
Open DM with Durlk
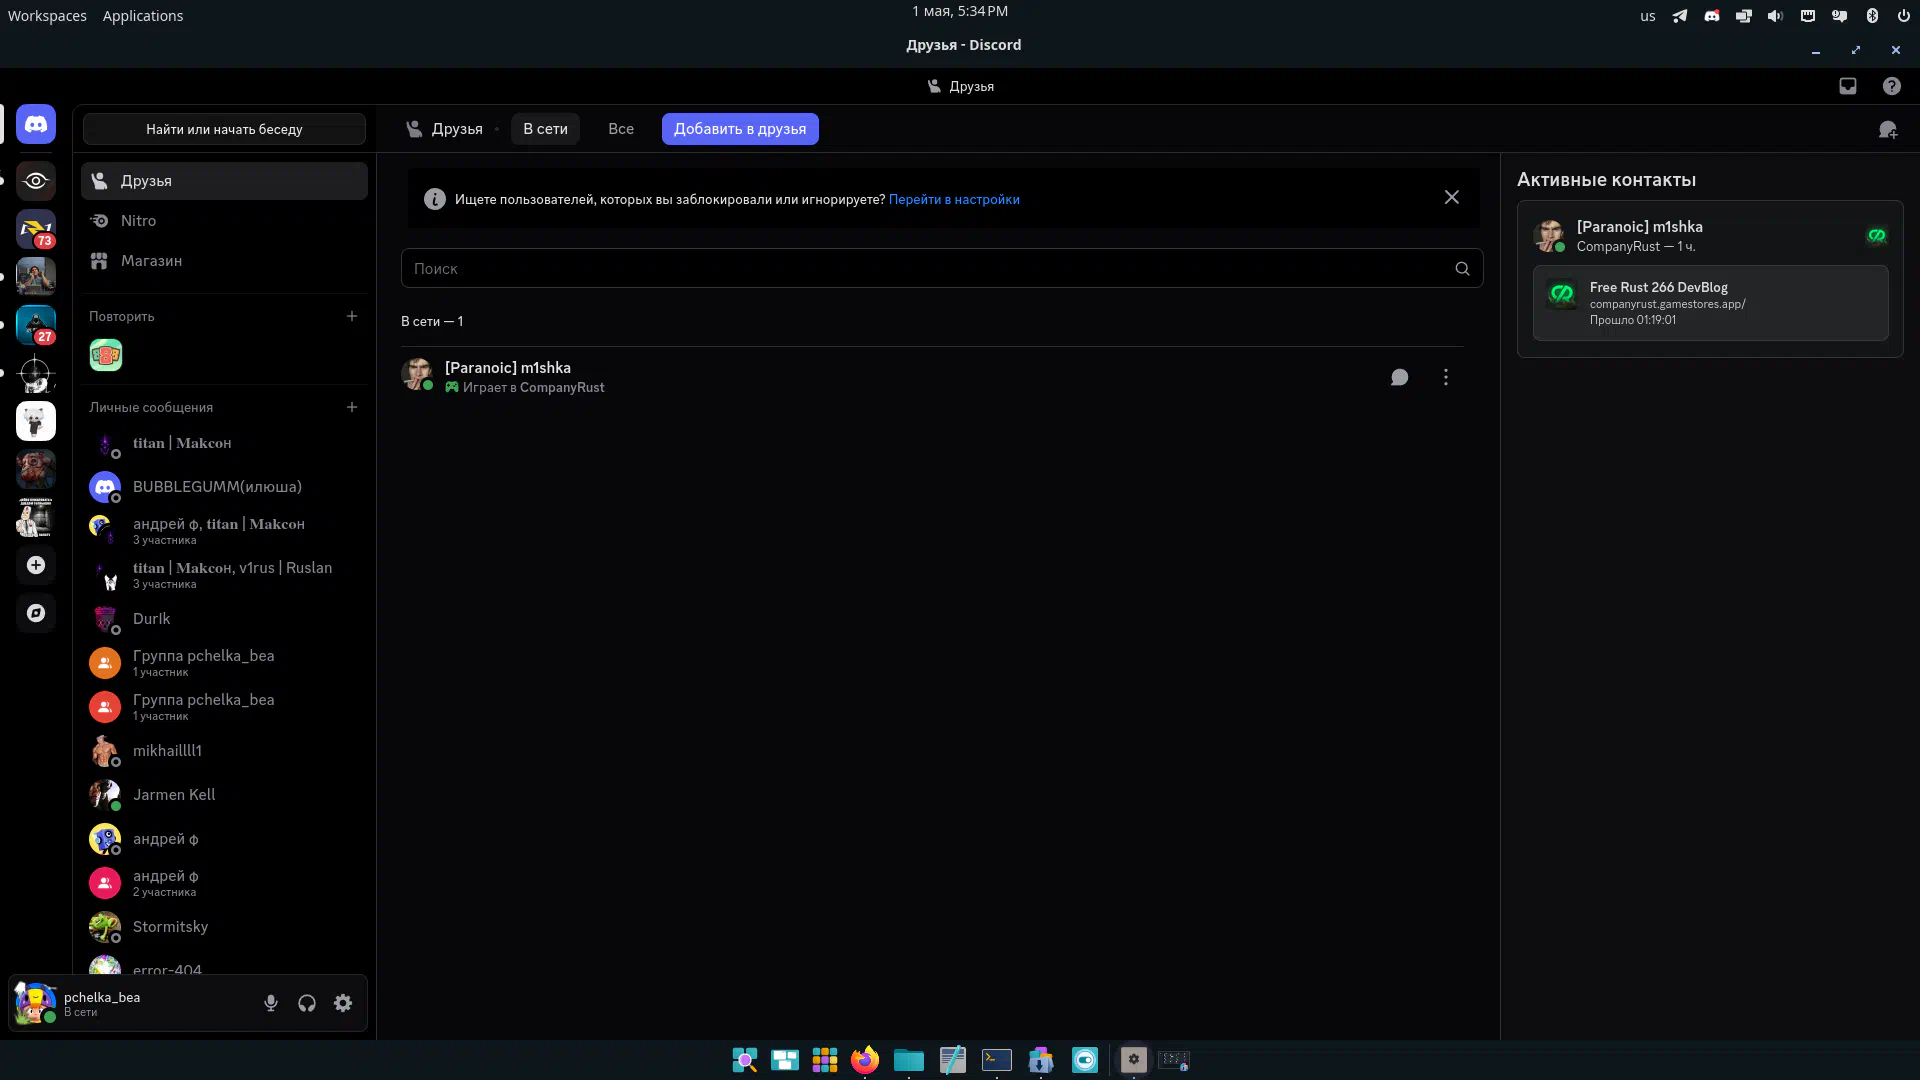224,619
